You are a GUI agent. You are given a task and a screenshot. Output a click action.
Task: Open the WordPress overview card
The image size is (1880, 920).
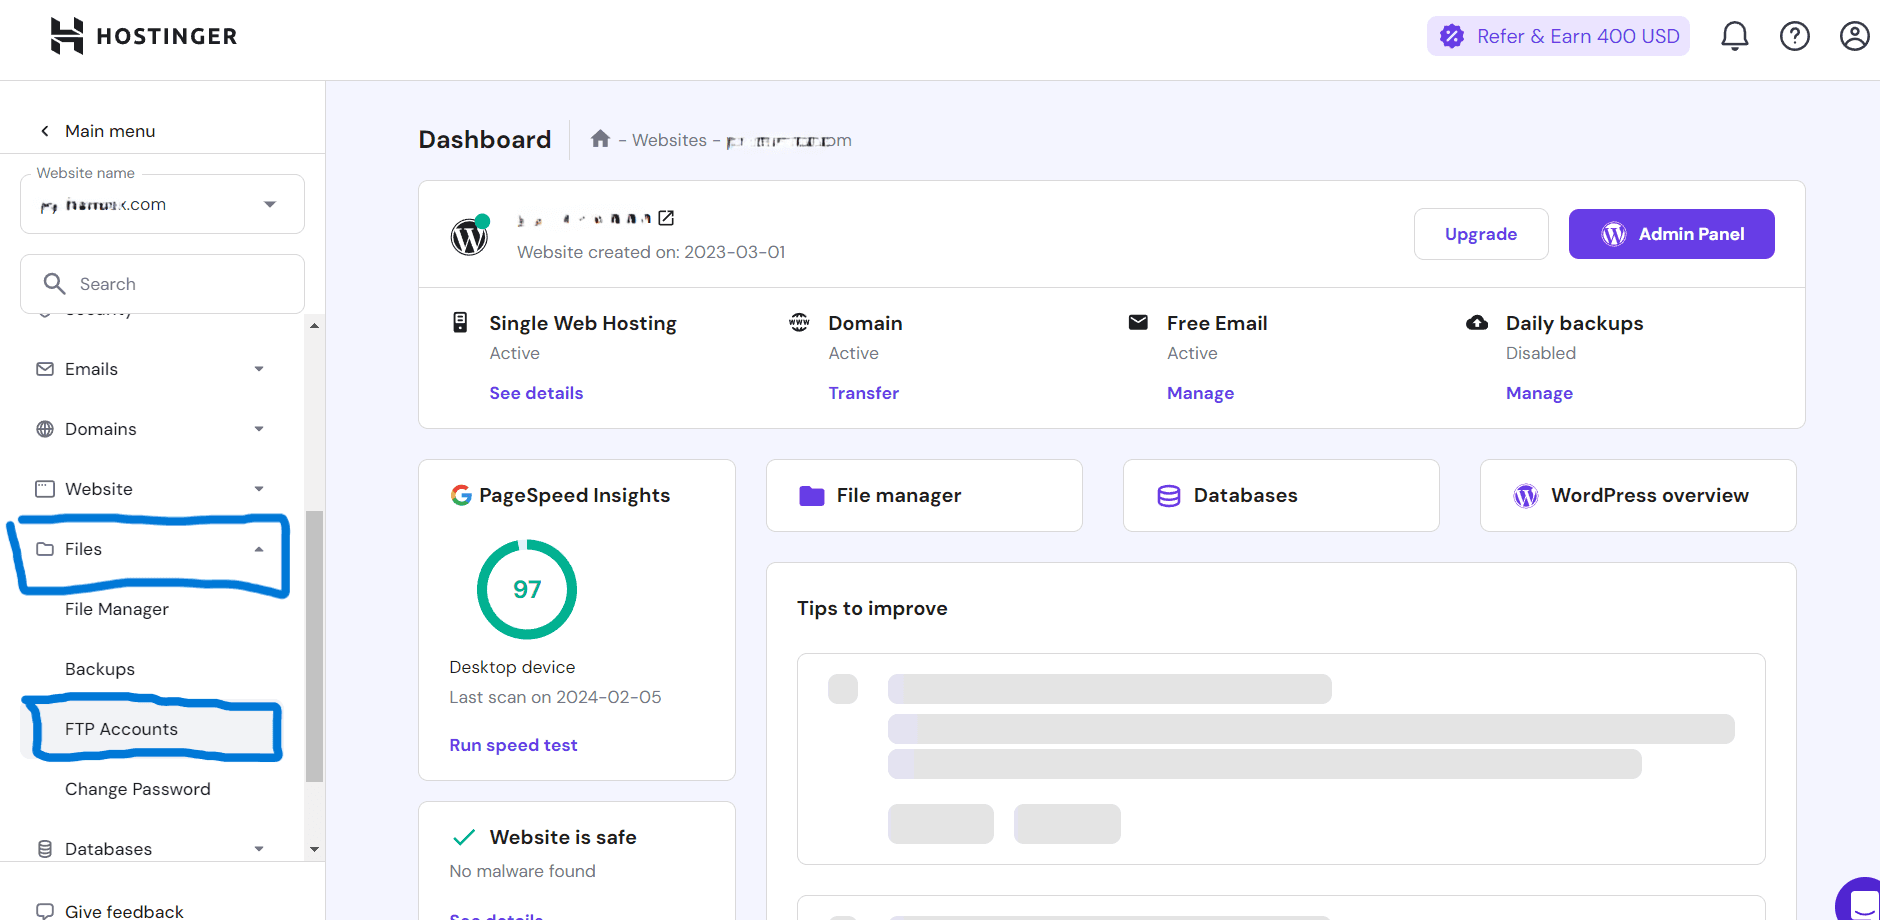(x=1638, y=495)
